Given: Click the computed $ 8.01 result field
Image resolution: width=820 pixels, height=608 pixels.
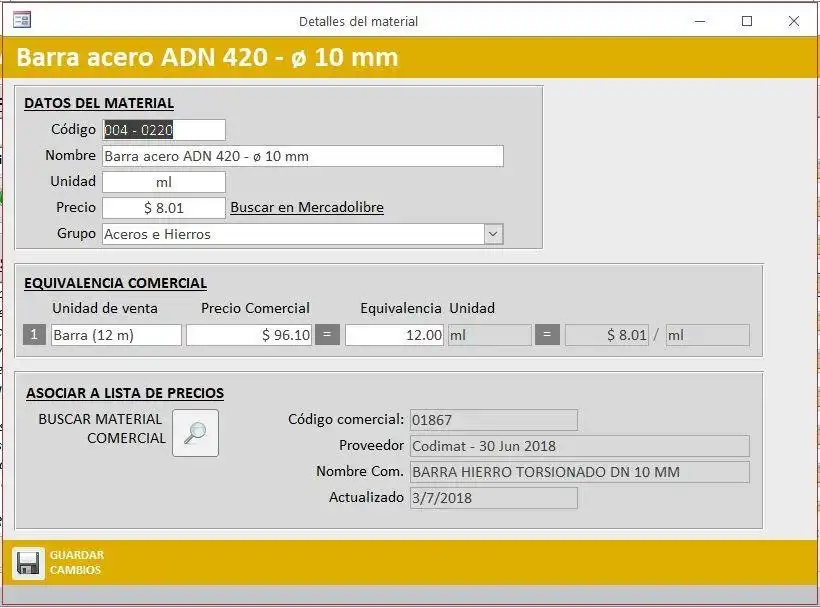Looking at the screenshot, I should pyautogui.click(x=607, y=335).
